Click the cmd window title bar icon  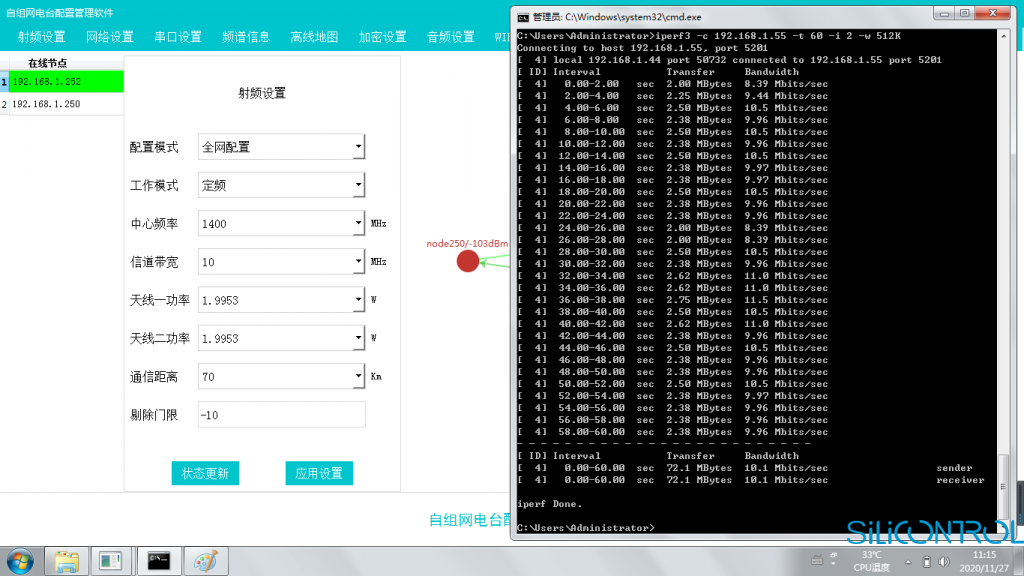coord(523,16)
